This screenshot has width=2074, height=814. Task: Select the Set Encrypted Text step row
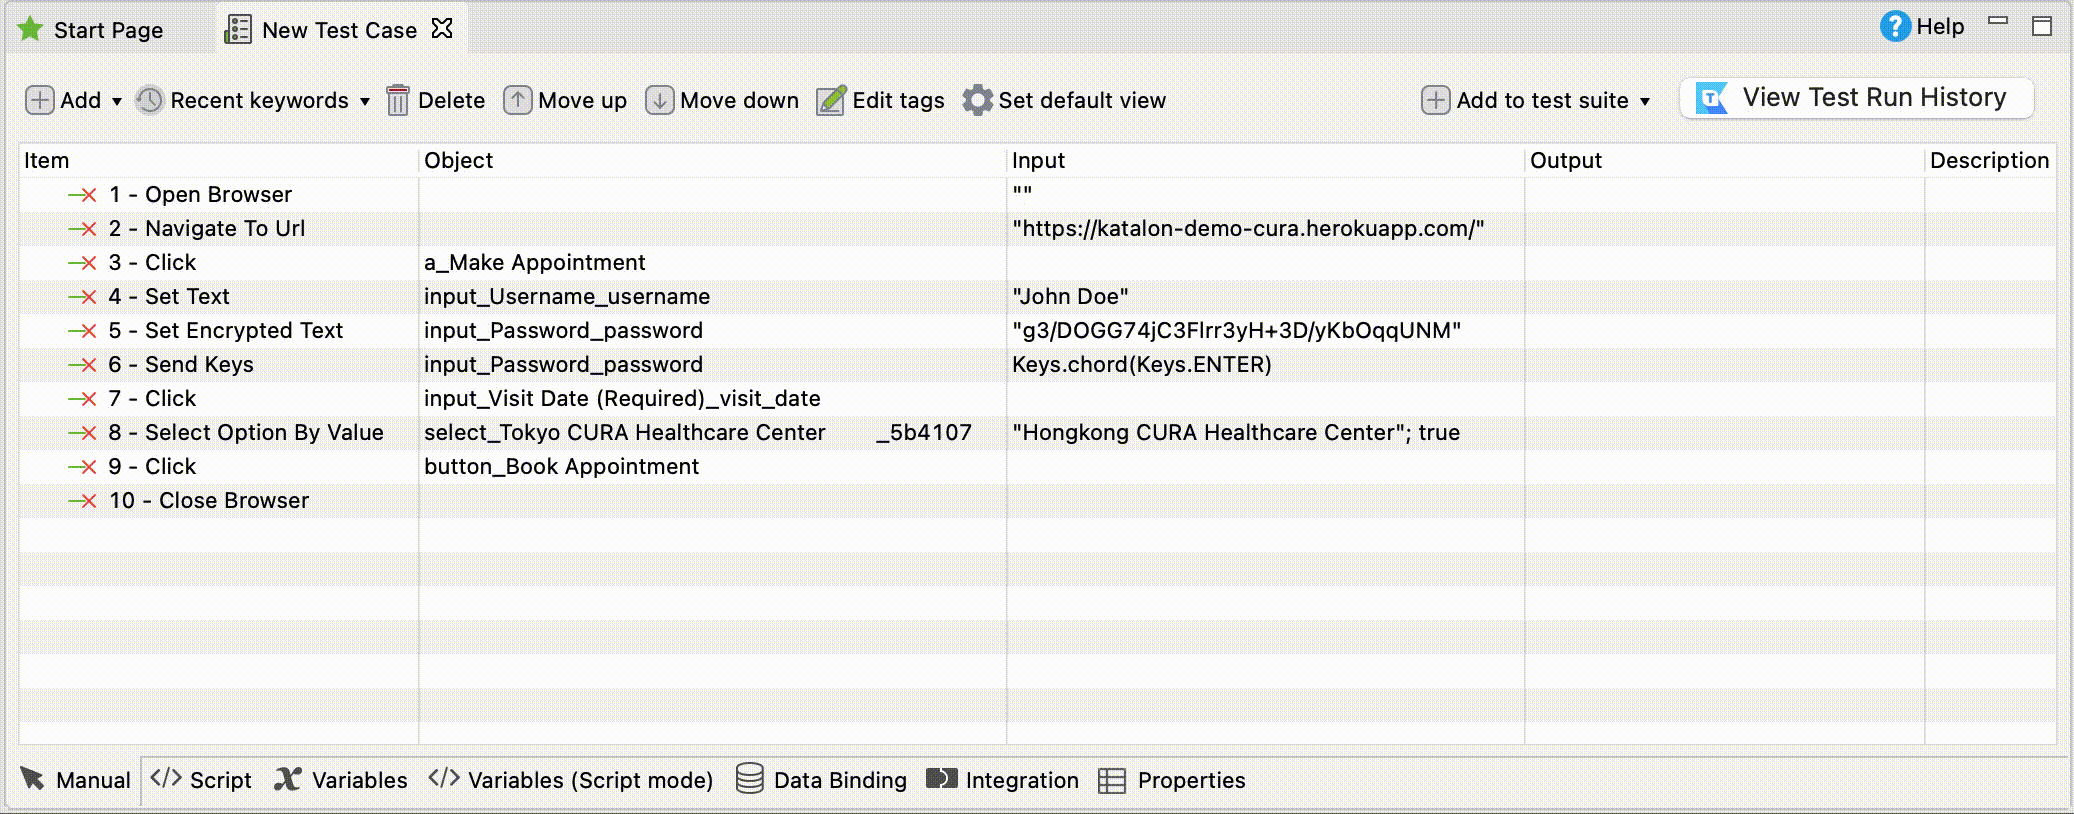(x=243, y=331)
